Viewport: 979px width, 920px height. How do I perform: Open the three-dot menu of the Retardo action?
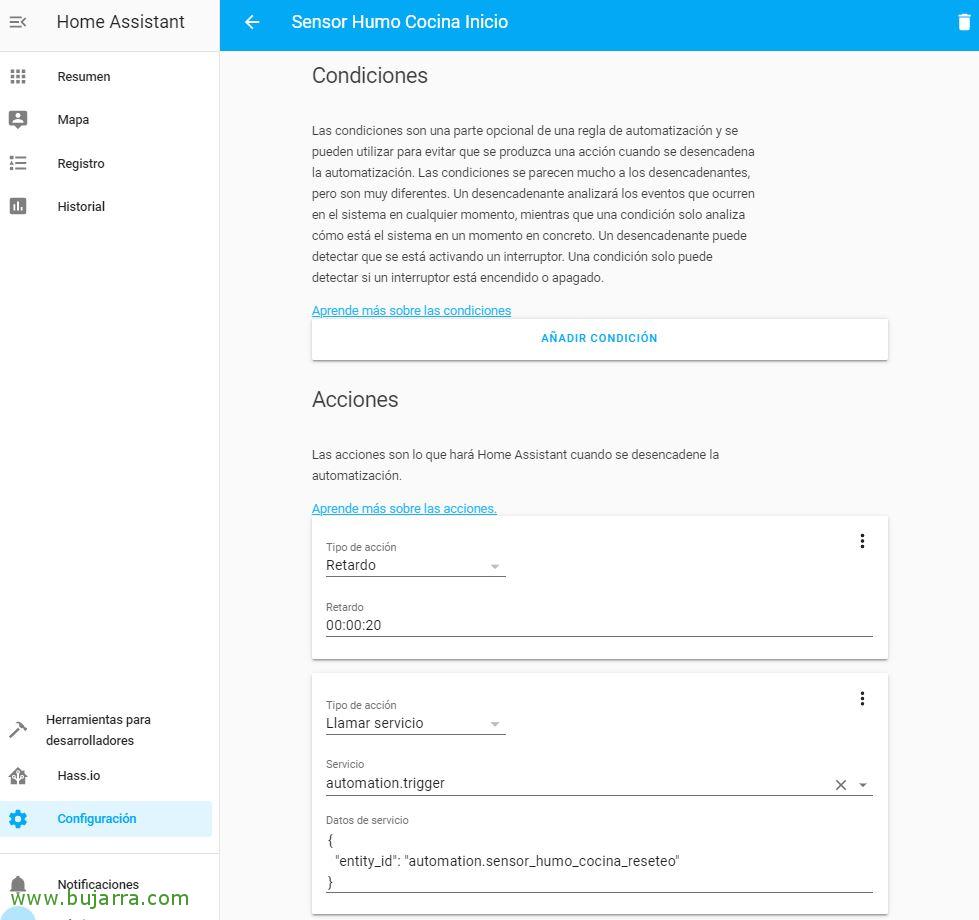862,541
